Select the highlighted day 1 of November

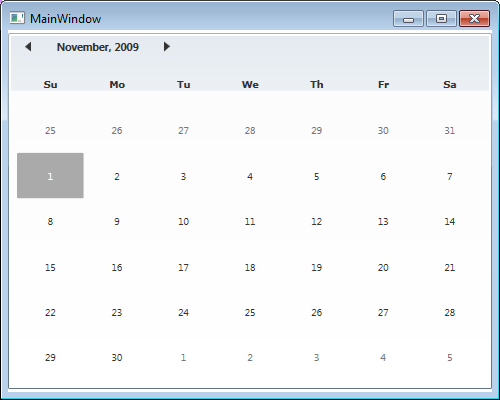click(x=50, y=176)
